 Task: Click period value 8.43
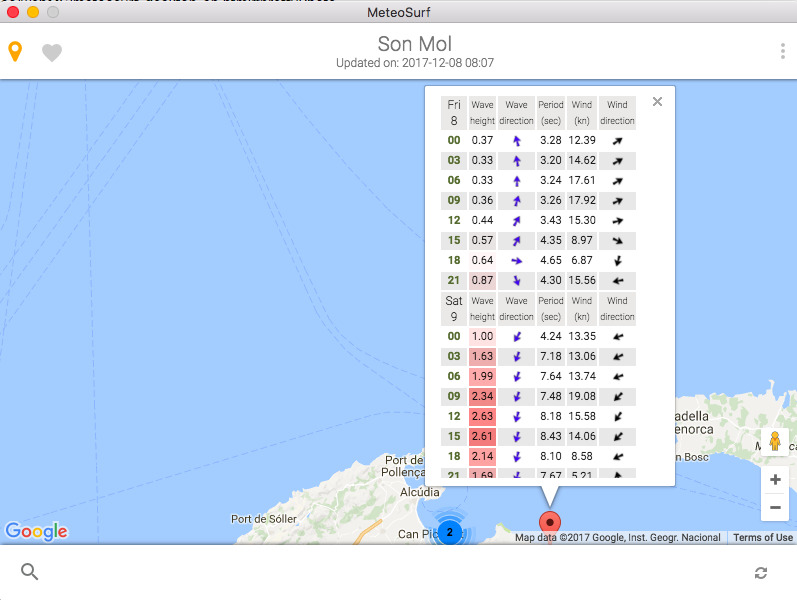[x=551, y=436]
